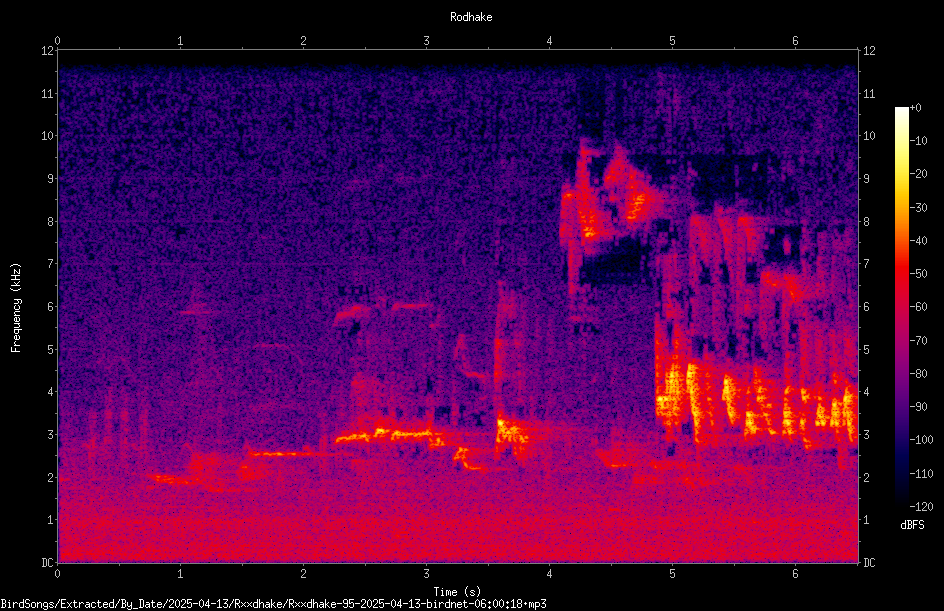Click the Rodhake title at top
The width and height of the screenshot is (944, 611).
471,17
